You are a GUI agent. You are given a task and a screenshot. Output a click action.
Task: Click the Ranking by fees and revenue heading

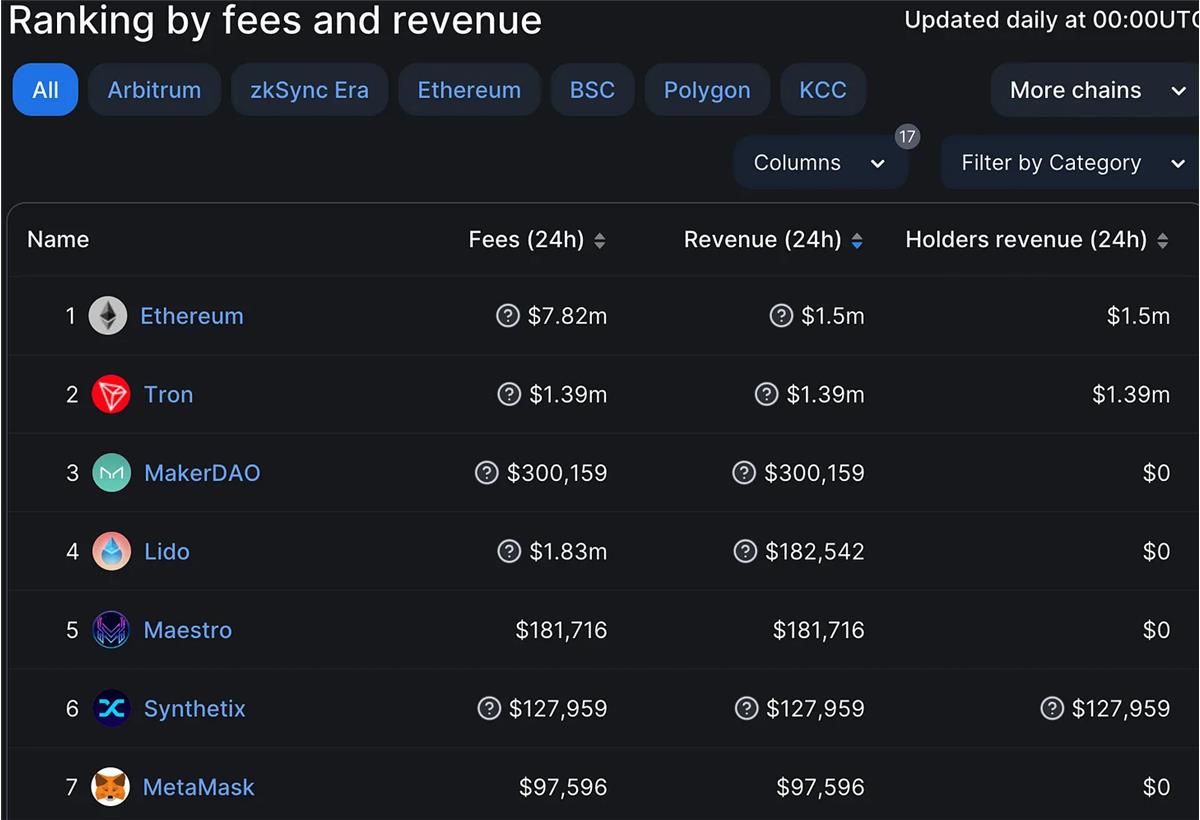pos(275,21)
